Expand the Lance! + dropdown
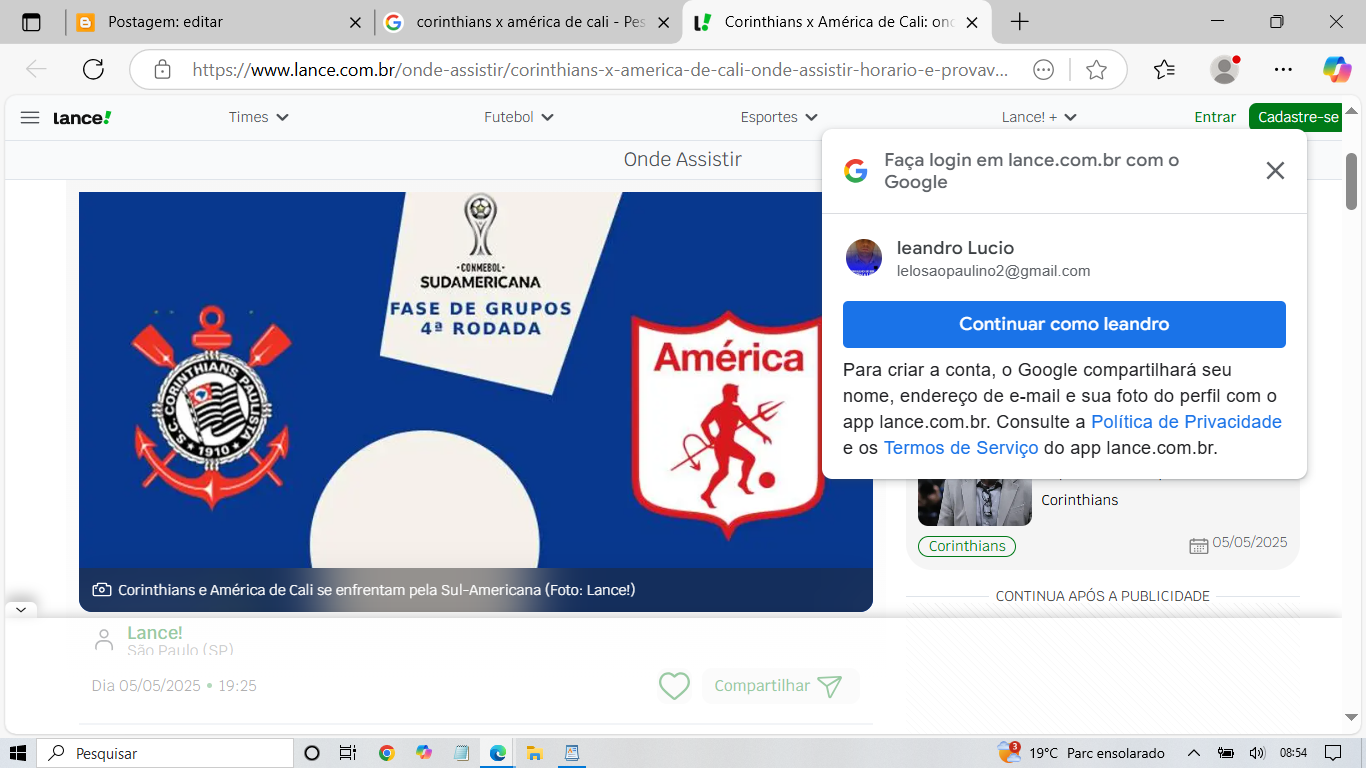1366x768 pixels. click(x=1039, y=117)
